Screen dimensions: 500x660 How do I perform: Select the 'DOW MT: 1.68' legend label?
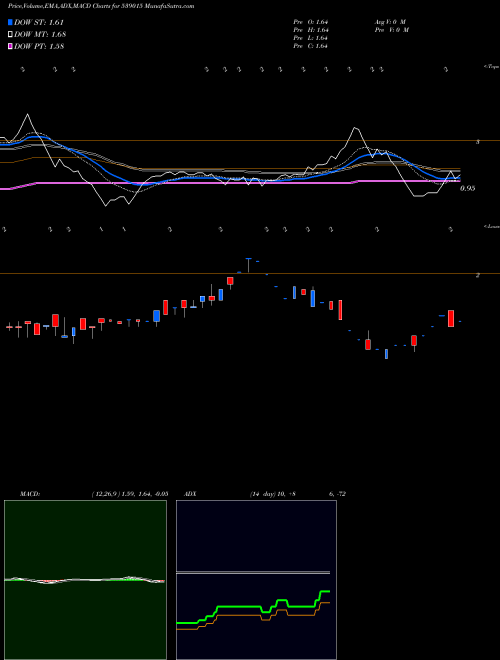click(x=40, y=35)
